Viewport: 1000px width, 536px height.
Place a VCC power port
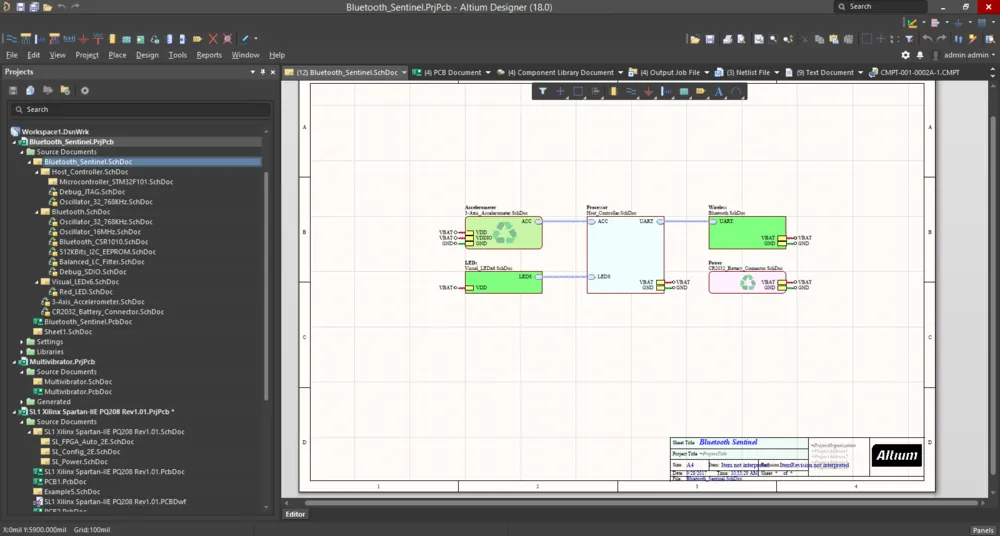pos(98,39)
